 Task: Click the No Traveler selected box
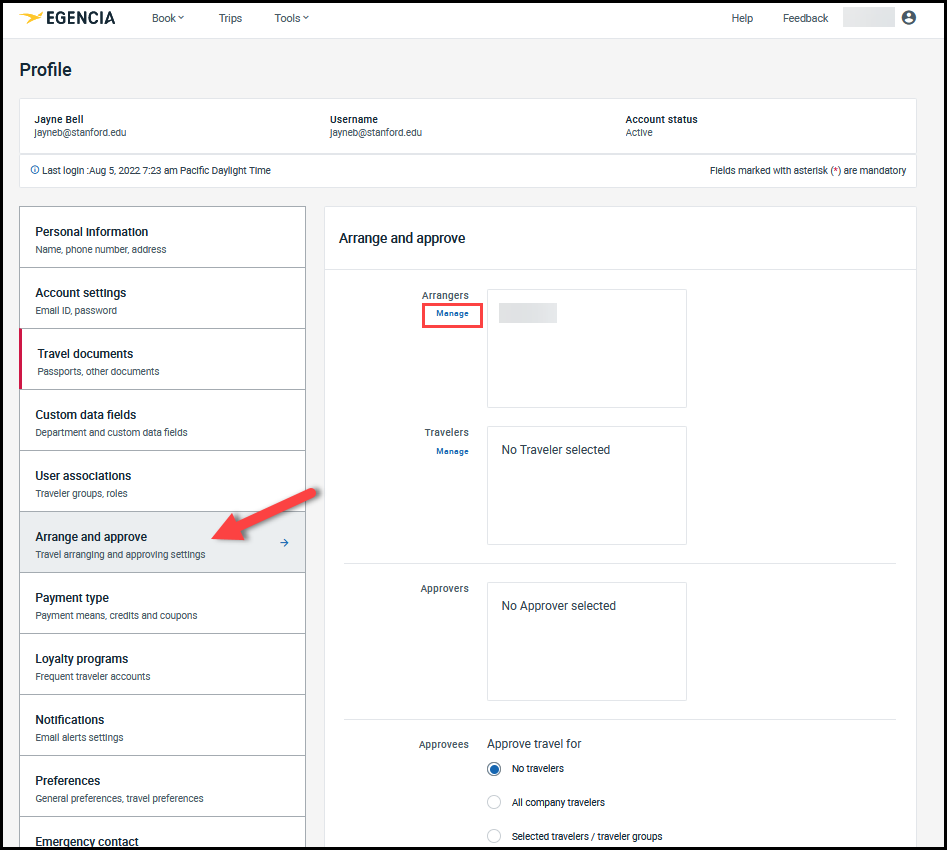tap(586, 486)
